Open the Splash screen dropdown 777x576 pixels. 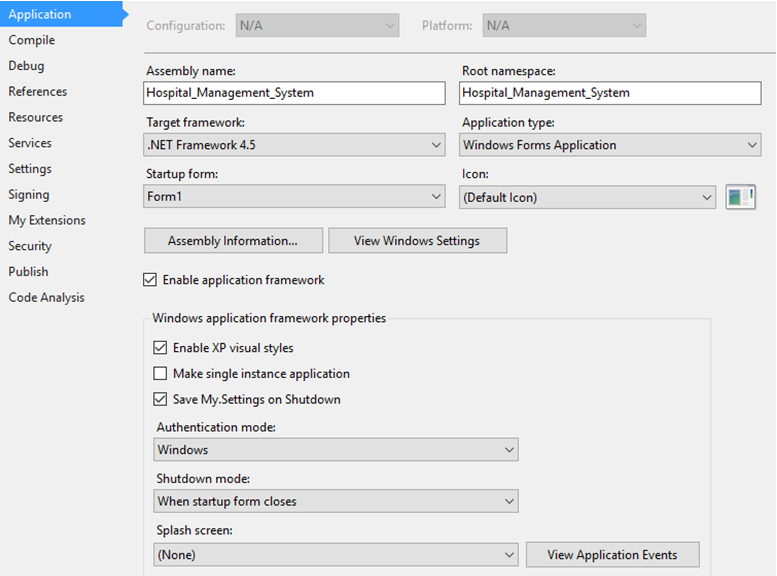(x=336, y=555)
